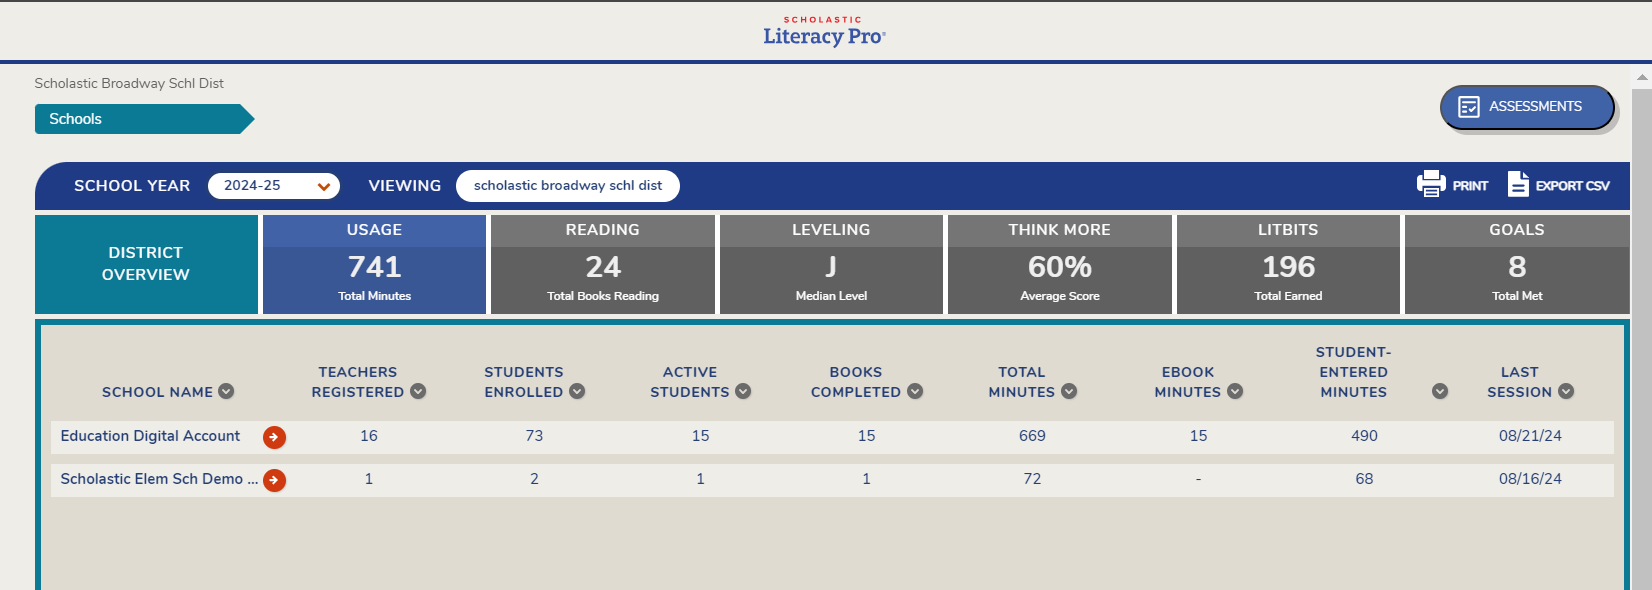Click the Assessments button label
1652x590 pixels.
(x=1535, y=107)
